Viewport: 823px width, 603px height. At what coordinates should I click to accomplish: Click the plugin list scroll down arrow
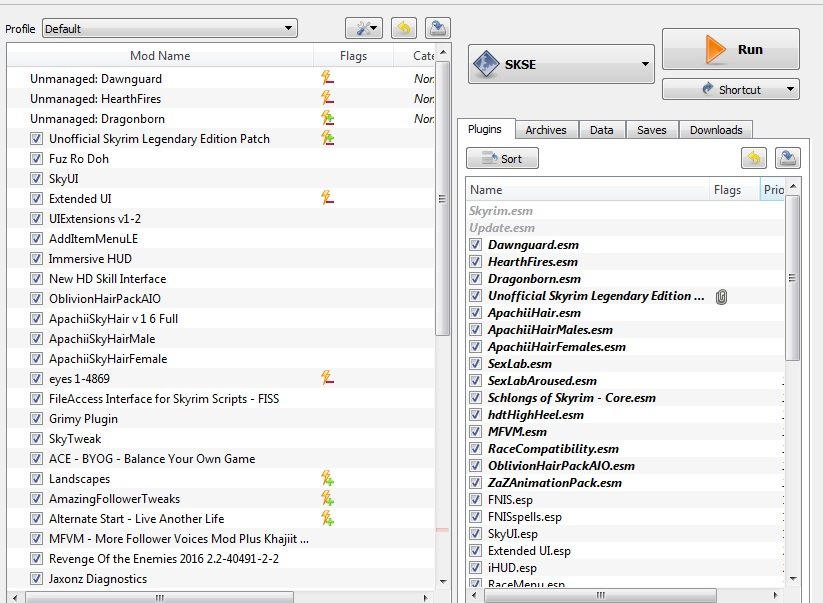[793, 579]
